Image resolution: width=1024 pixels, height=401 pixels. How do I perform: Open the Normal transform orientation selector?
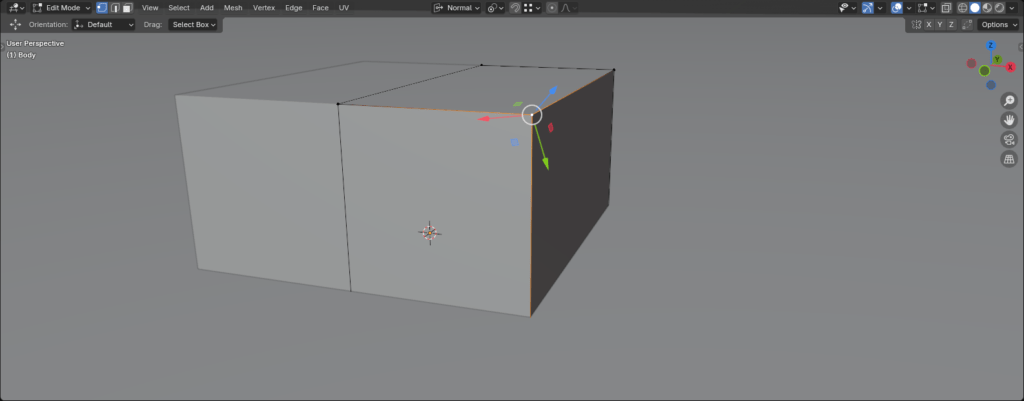tap(458, 8)
